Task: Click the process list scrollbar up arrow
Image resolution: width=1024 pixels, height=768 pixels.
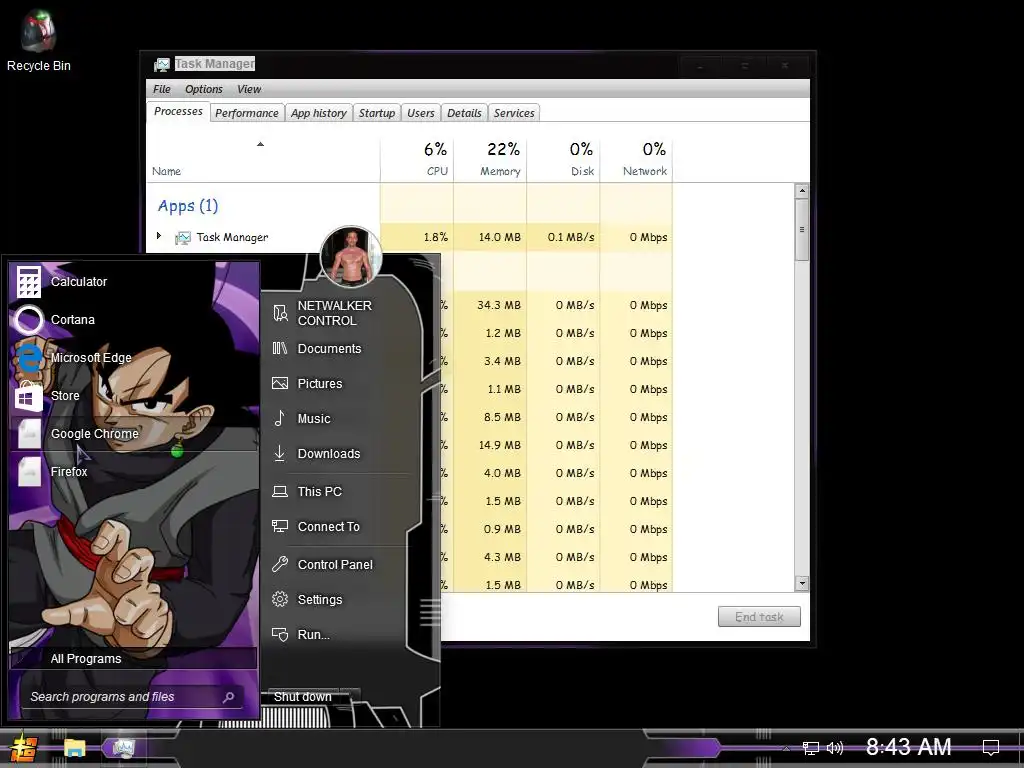Action: pyautogui.click(x=802, y=191)
